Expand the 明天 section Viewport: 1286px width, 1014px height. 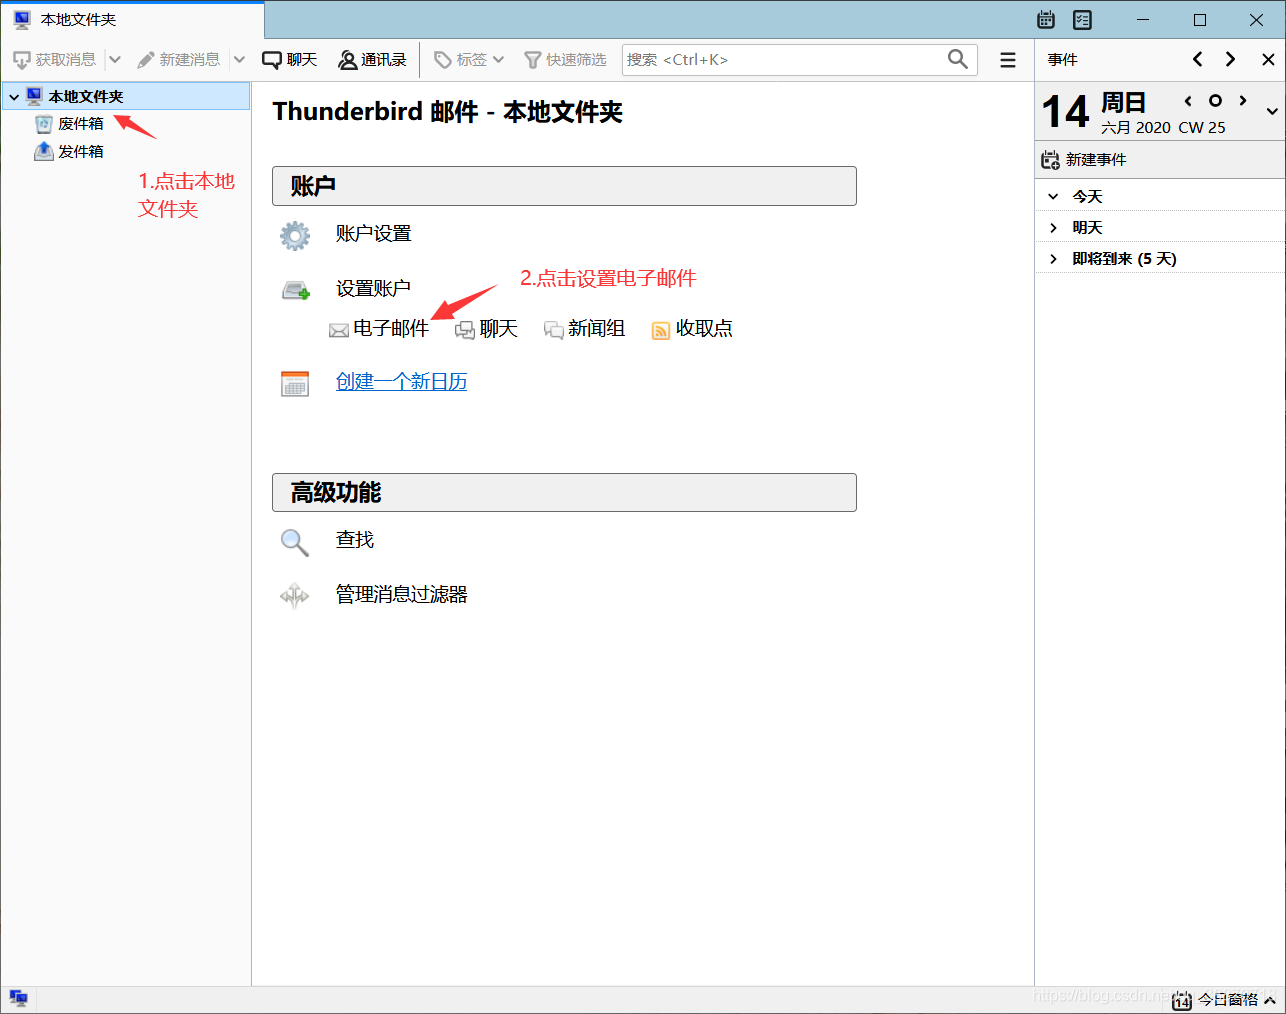pyautogui.click(x=1053, y=228)
